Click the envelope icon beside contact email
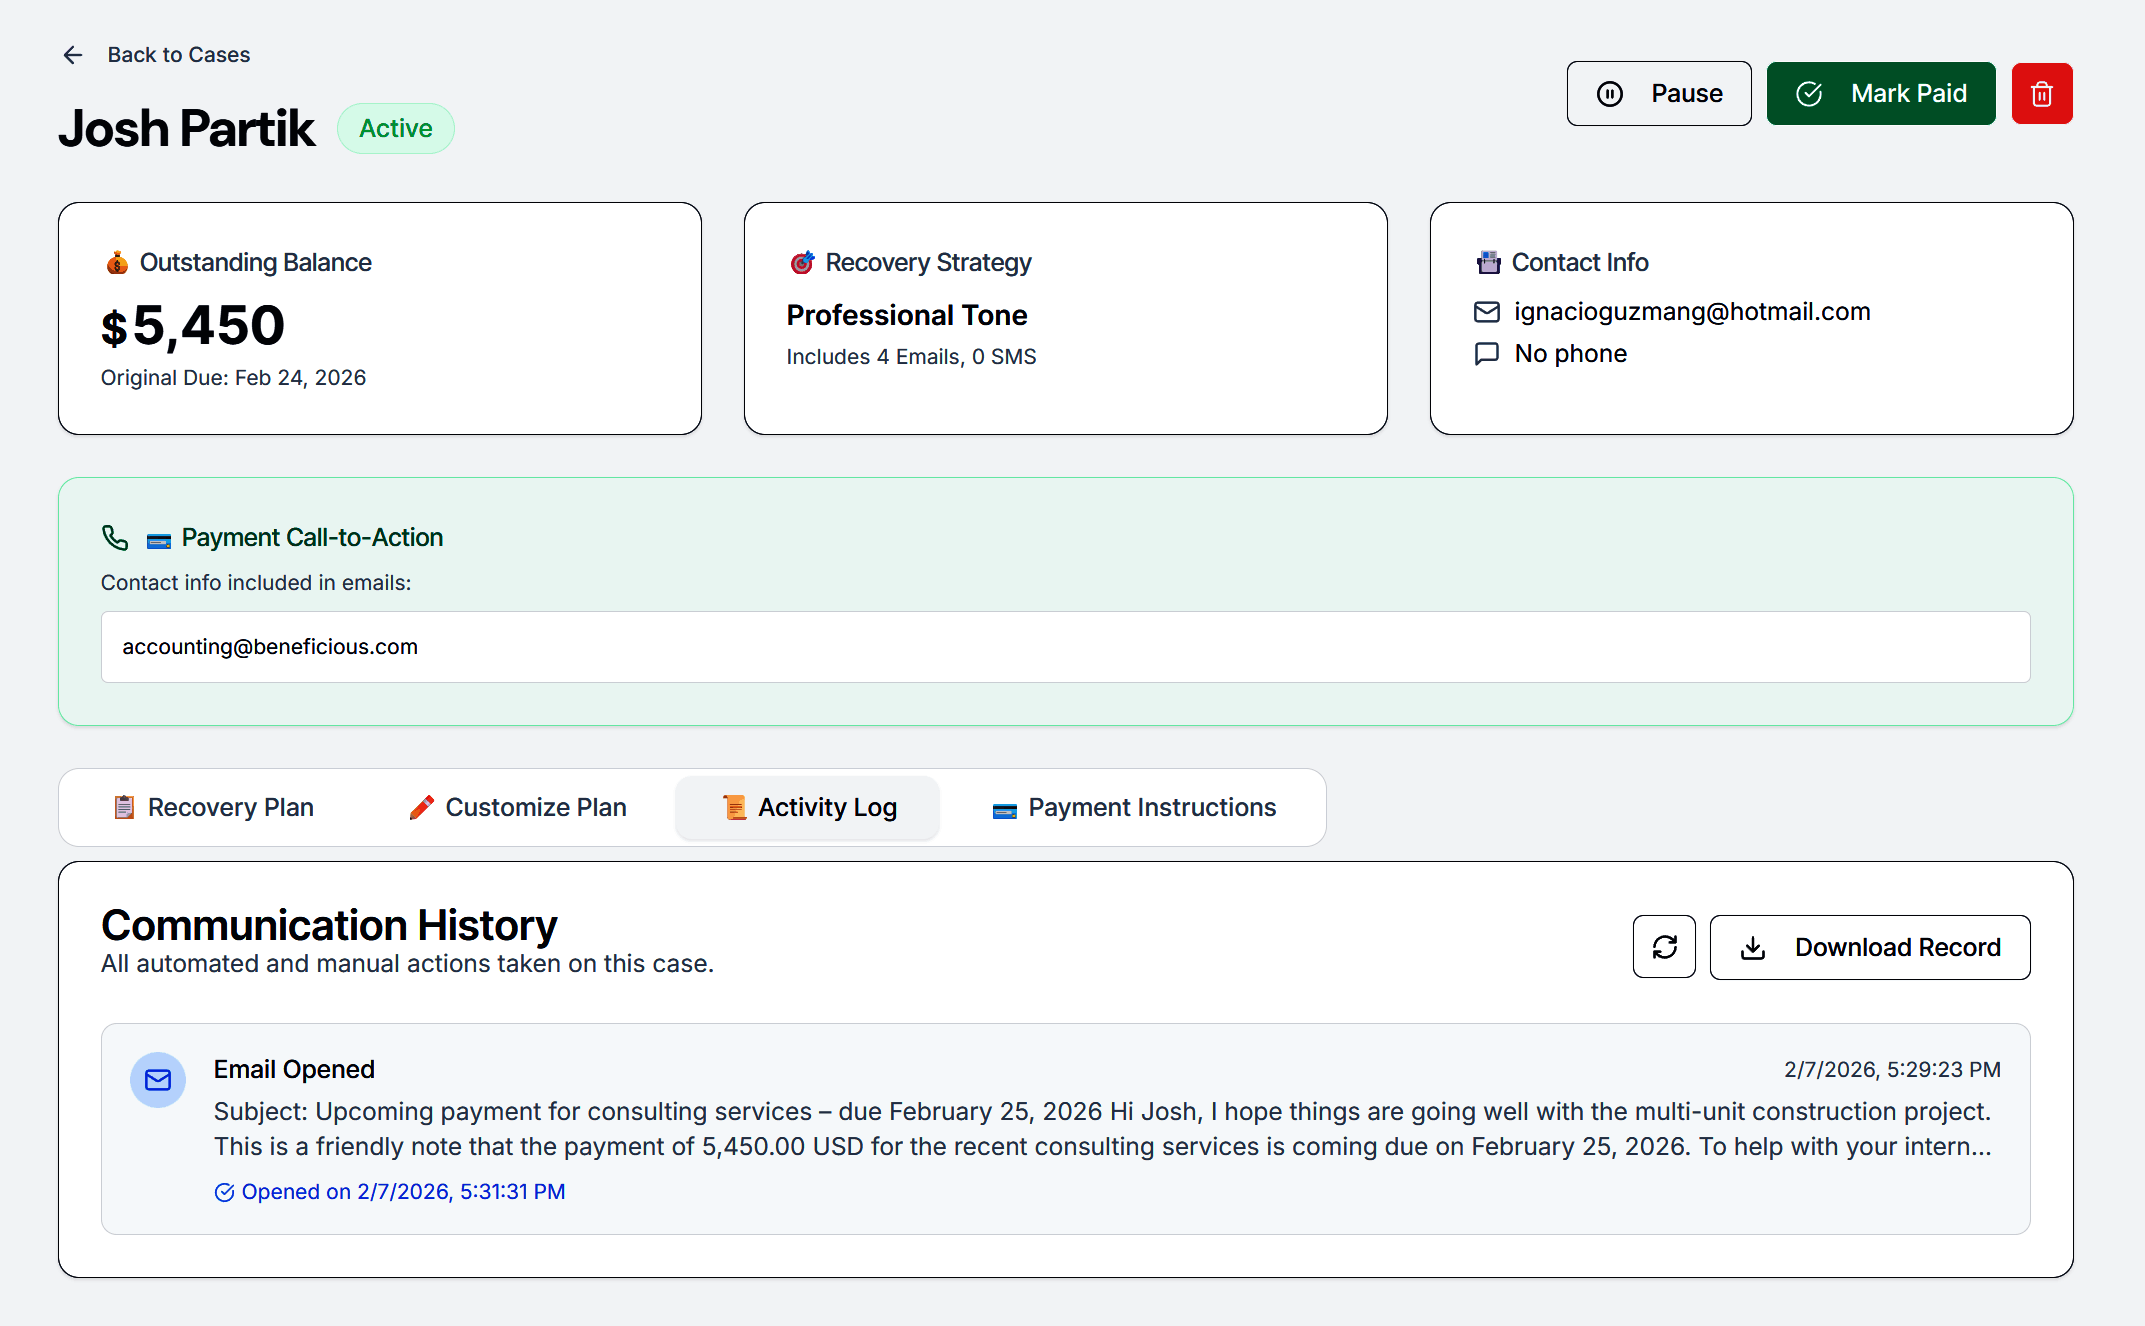Screen dimensions: 2145x1326 click(1487, 312)
